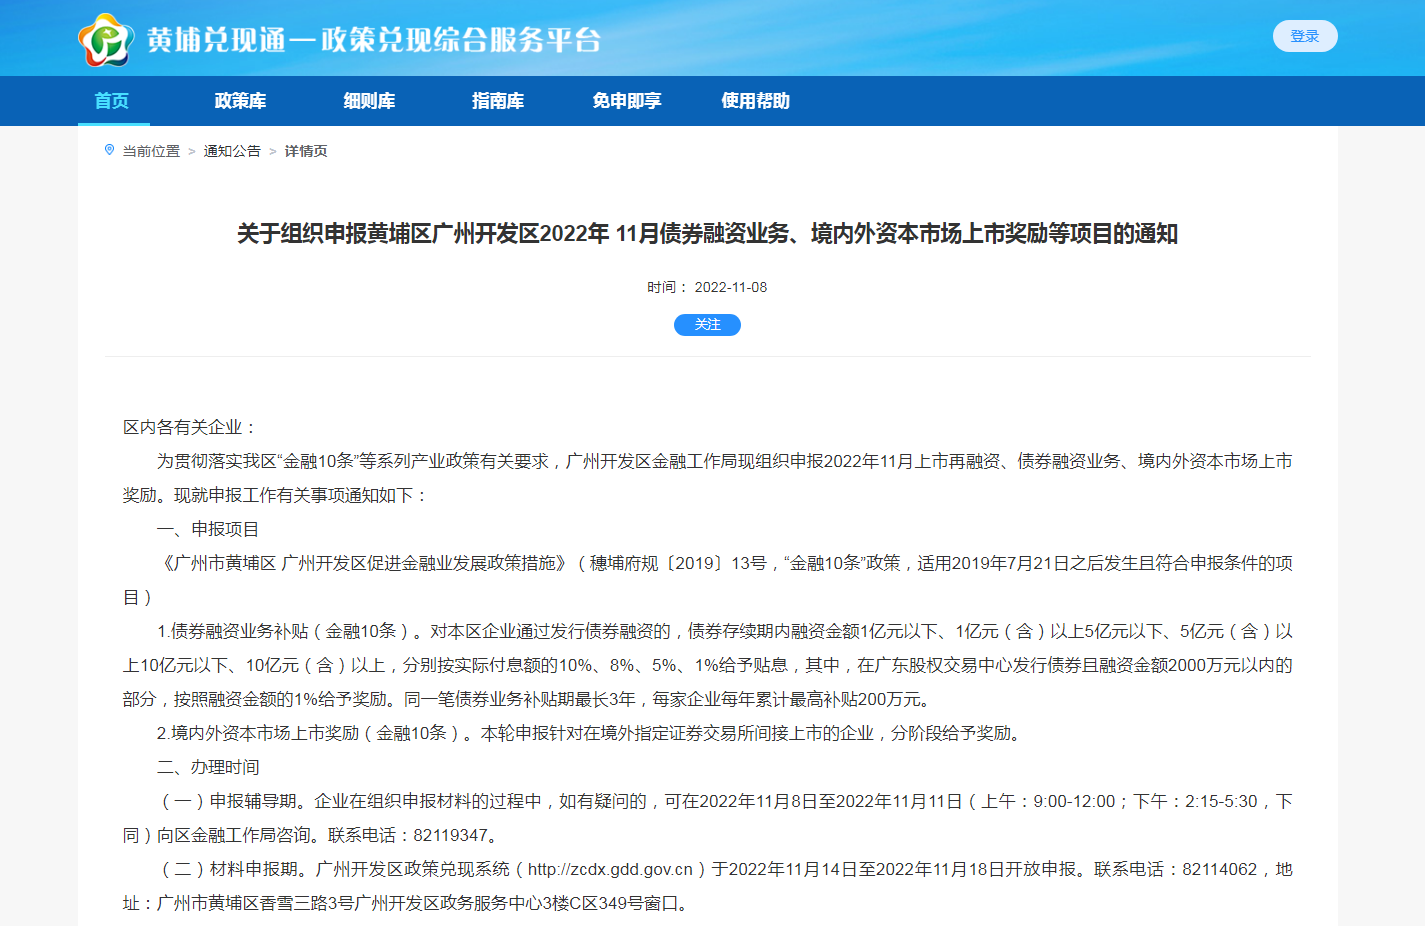Click the 2.境内外资本市场上市奖励 item text

coord(258,733)
